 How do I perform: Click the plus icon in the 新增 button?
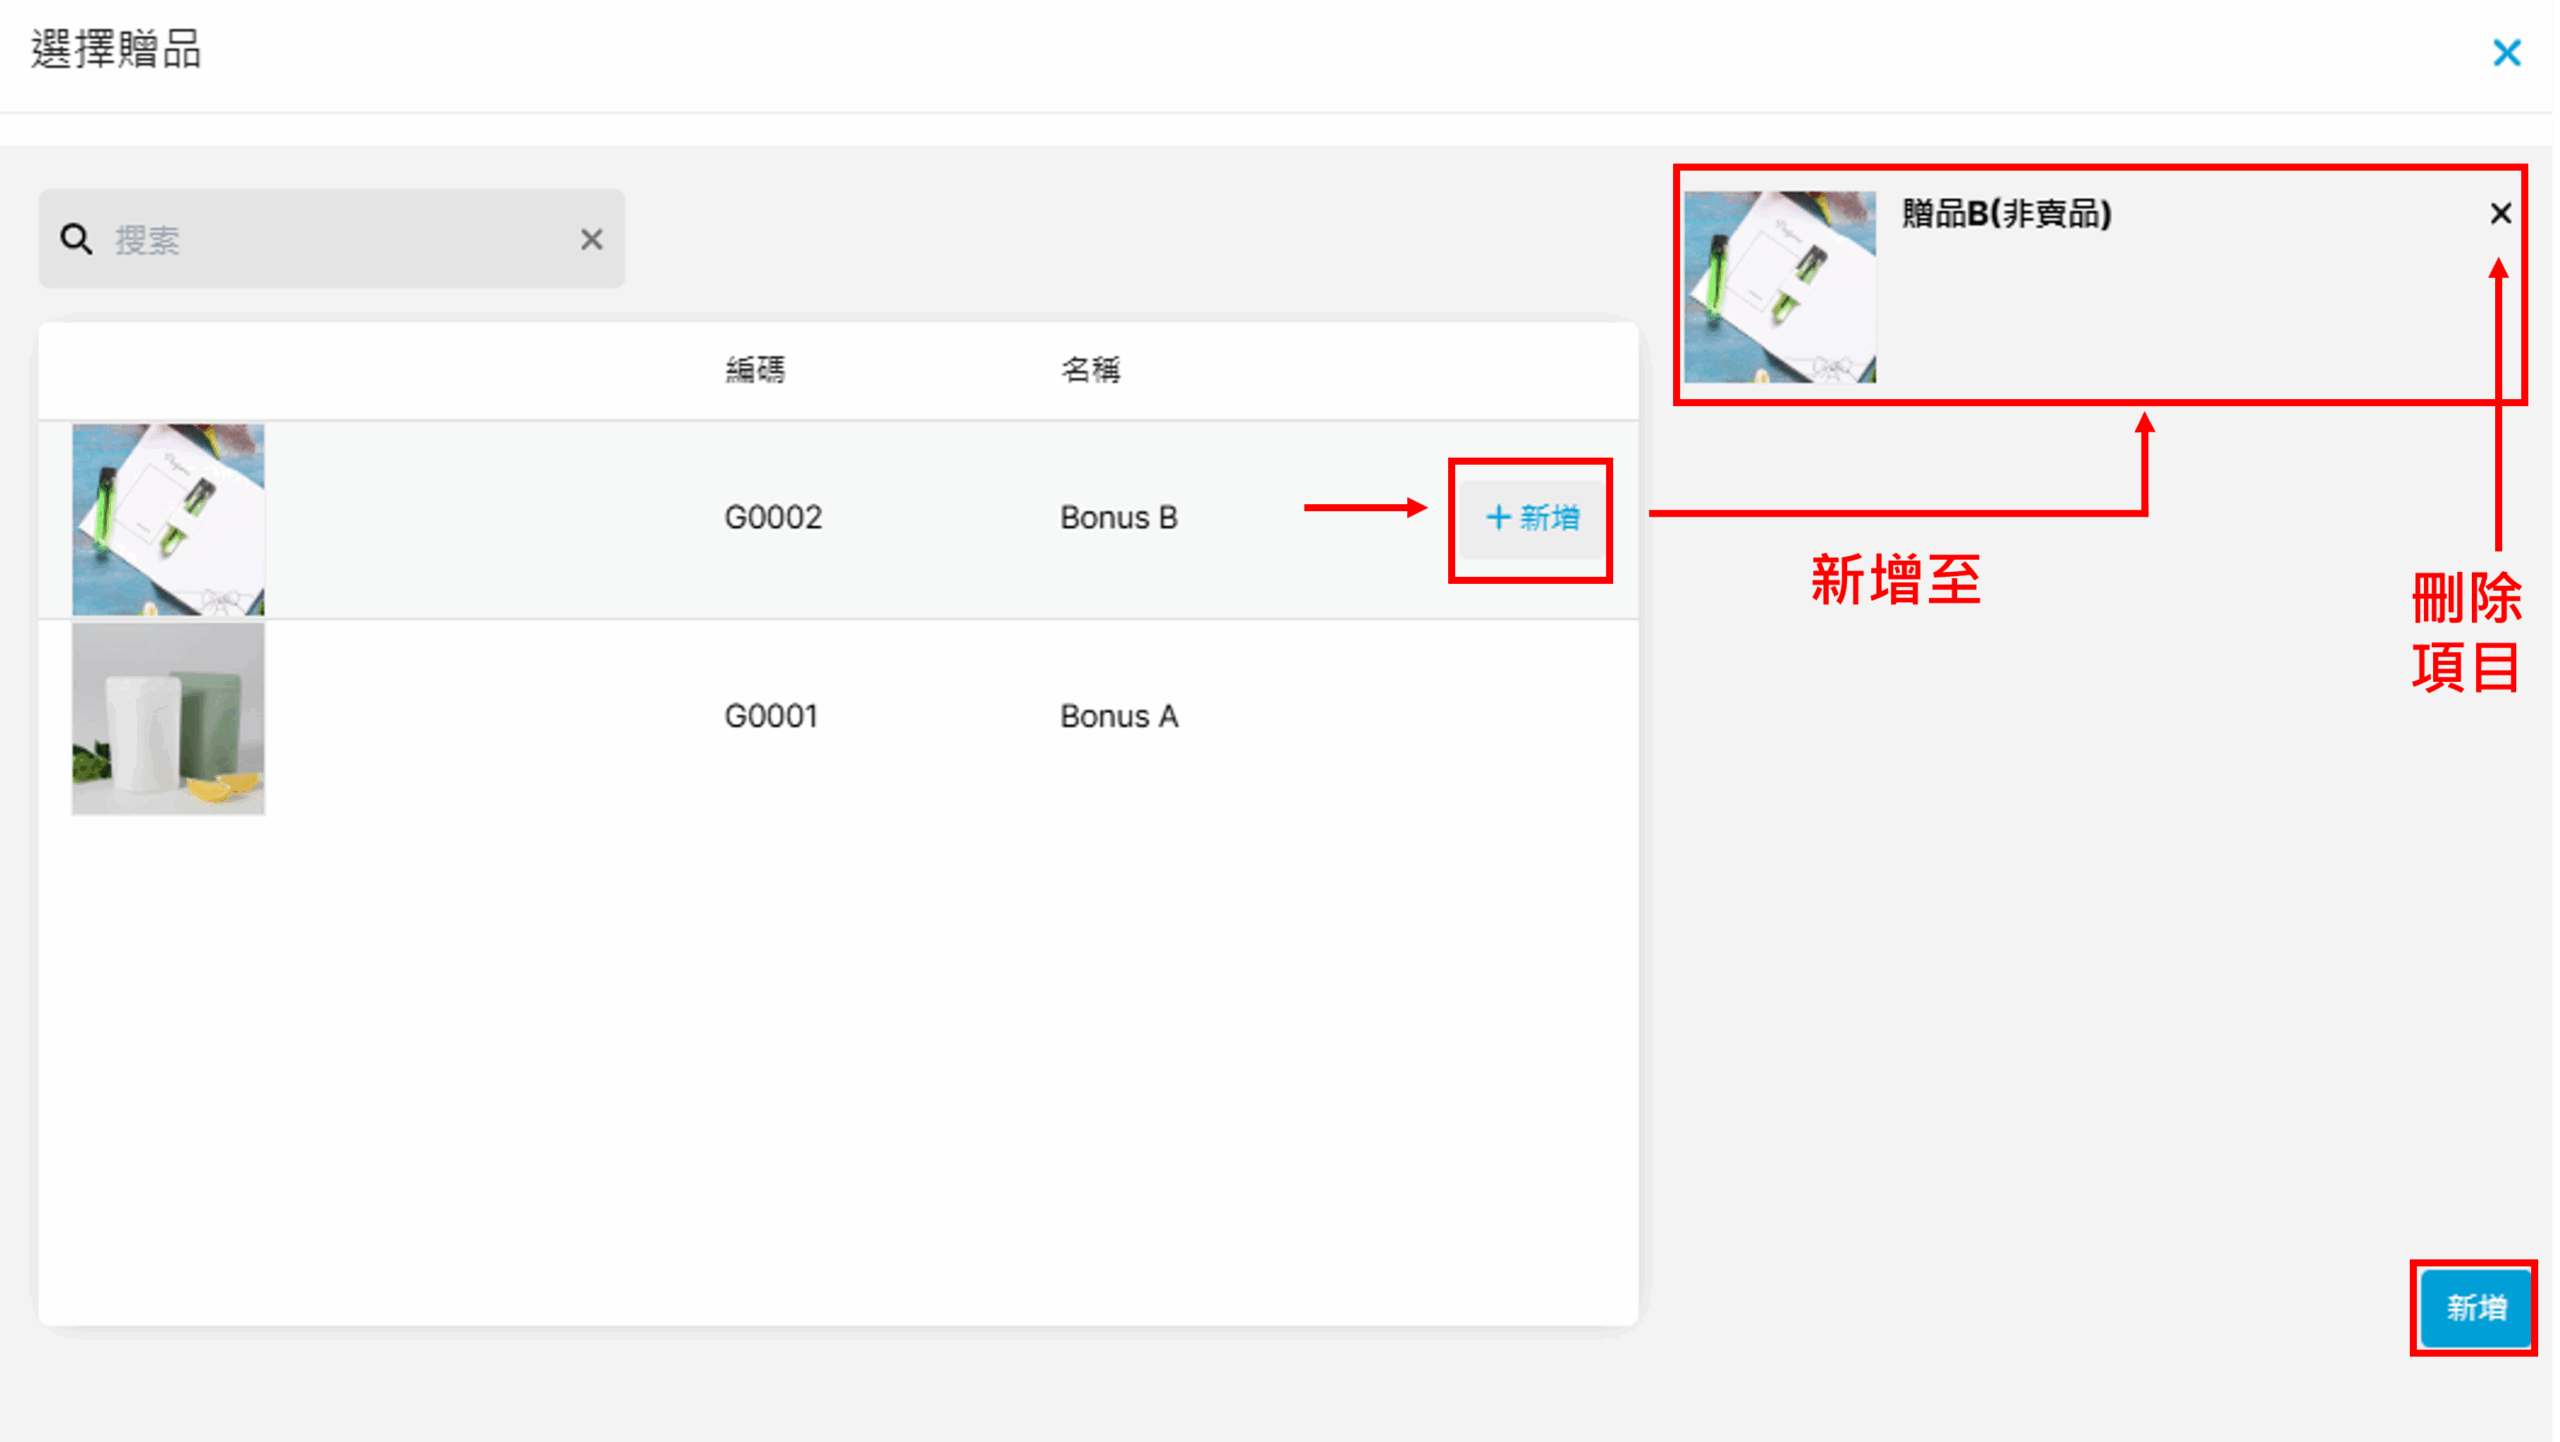[x=1497, y=518]
